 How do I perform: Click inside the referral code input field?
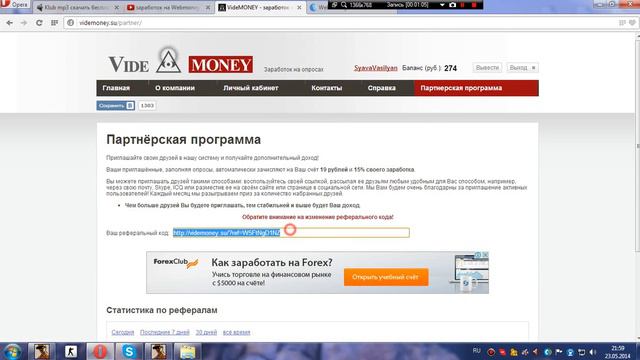click(x=291, y=233)
